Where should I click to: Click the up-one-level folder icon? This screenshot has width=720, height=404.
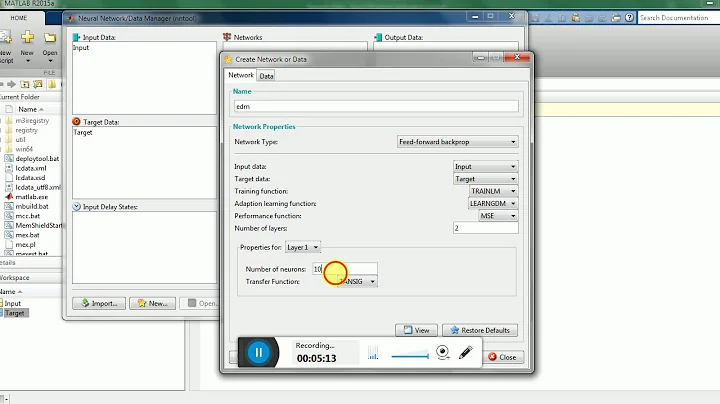tap(25, 84)
